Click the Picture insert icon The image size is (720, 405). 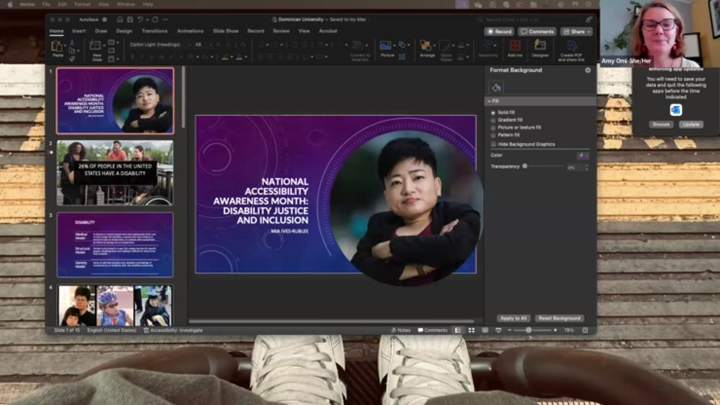click(385, 45)
